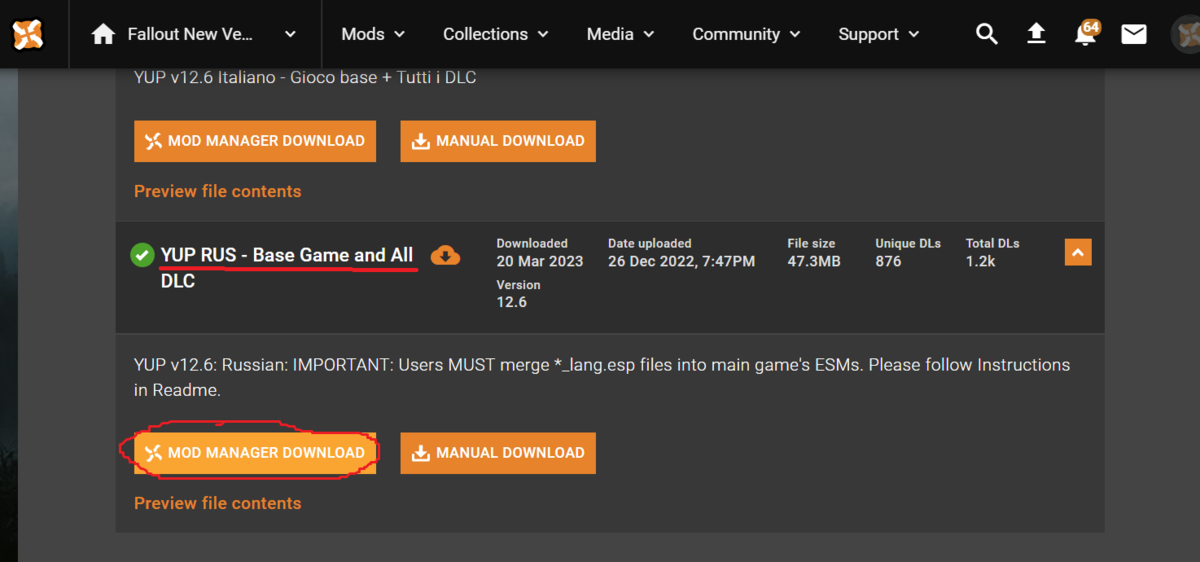Open Preview file contents under Russian file
The height and width of the screenshot is (562, 1200).
click(217, 503)
